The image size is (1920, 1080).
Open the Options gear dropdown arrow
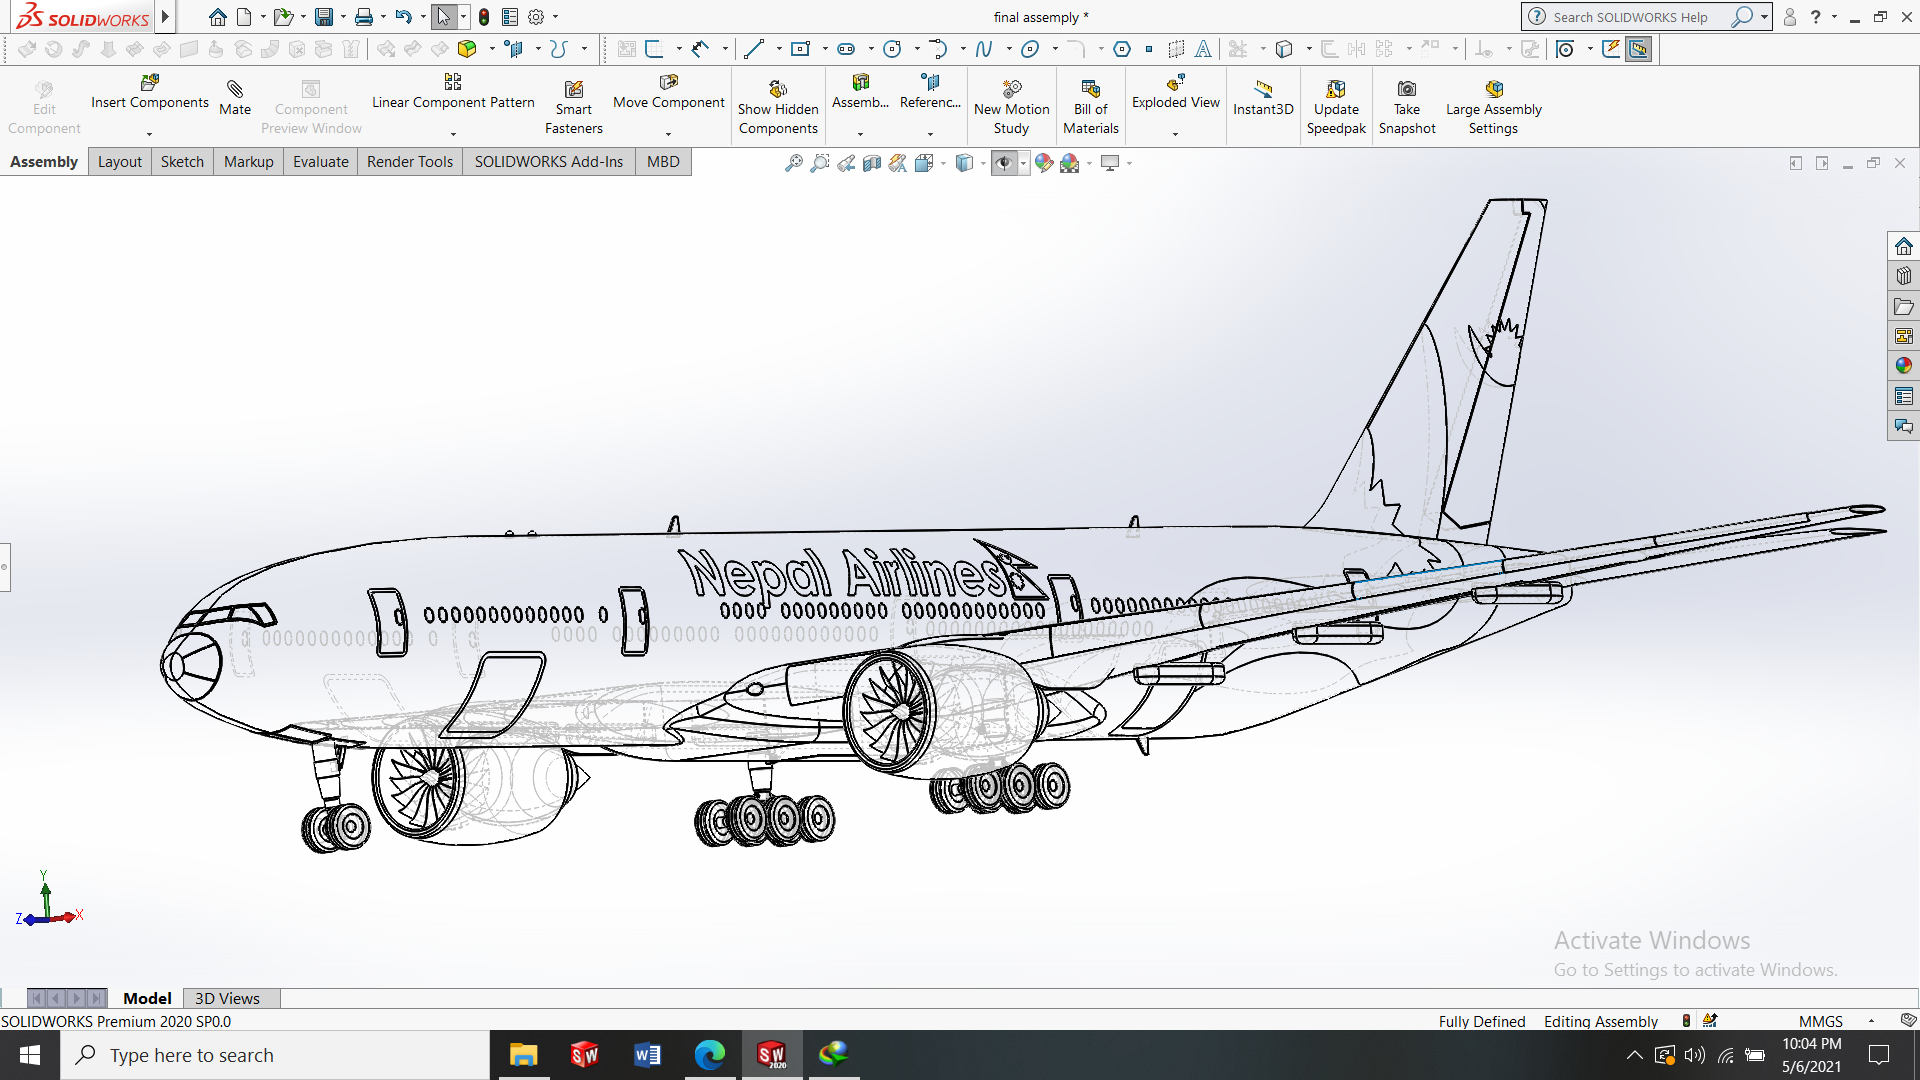click(x=555, y=17)
